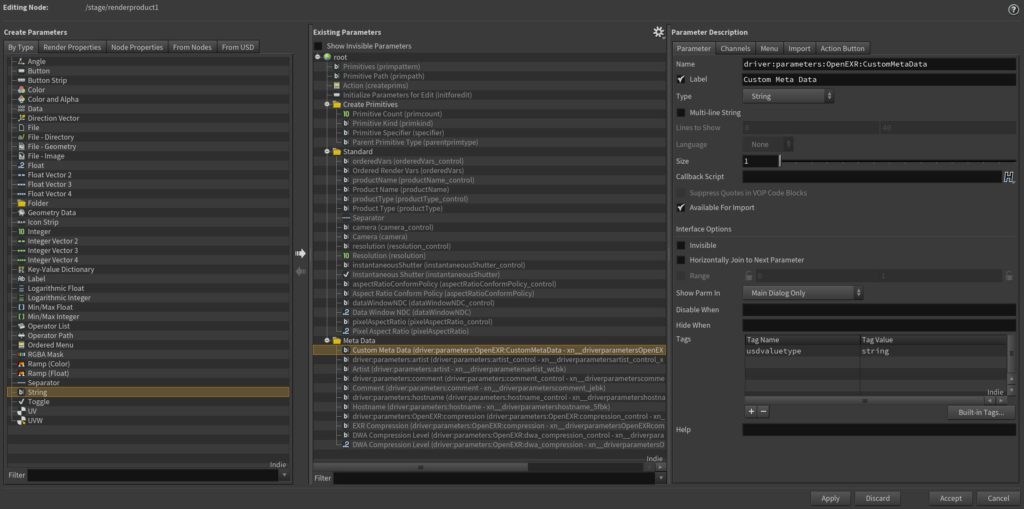Collapse the Standard folder

coord(327,152)
